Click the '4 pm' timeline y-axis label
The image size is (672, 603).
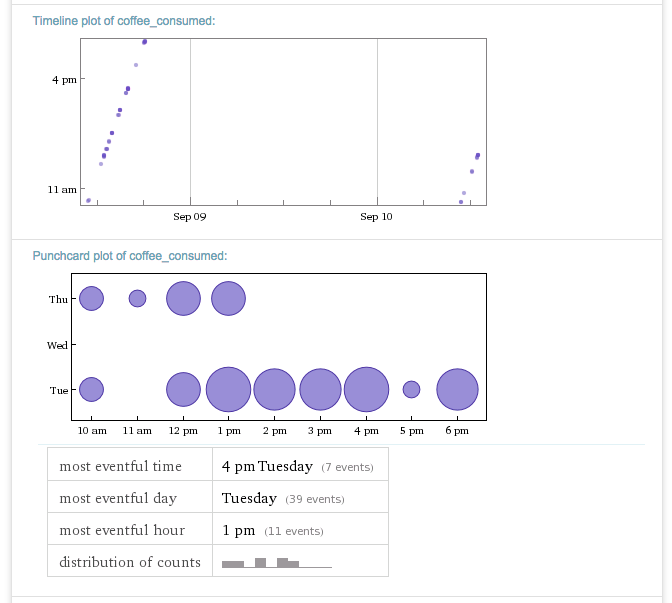pyautogui.click(x=64, y=80)
